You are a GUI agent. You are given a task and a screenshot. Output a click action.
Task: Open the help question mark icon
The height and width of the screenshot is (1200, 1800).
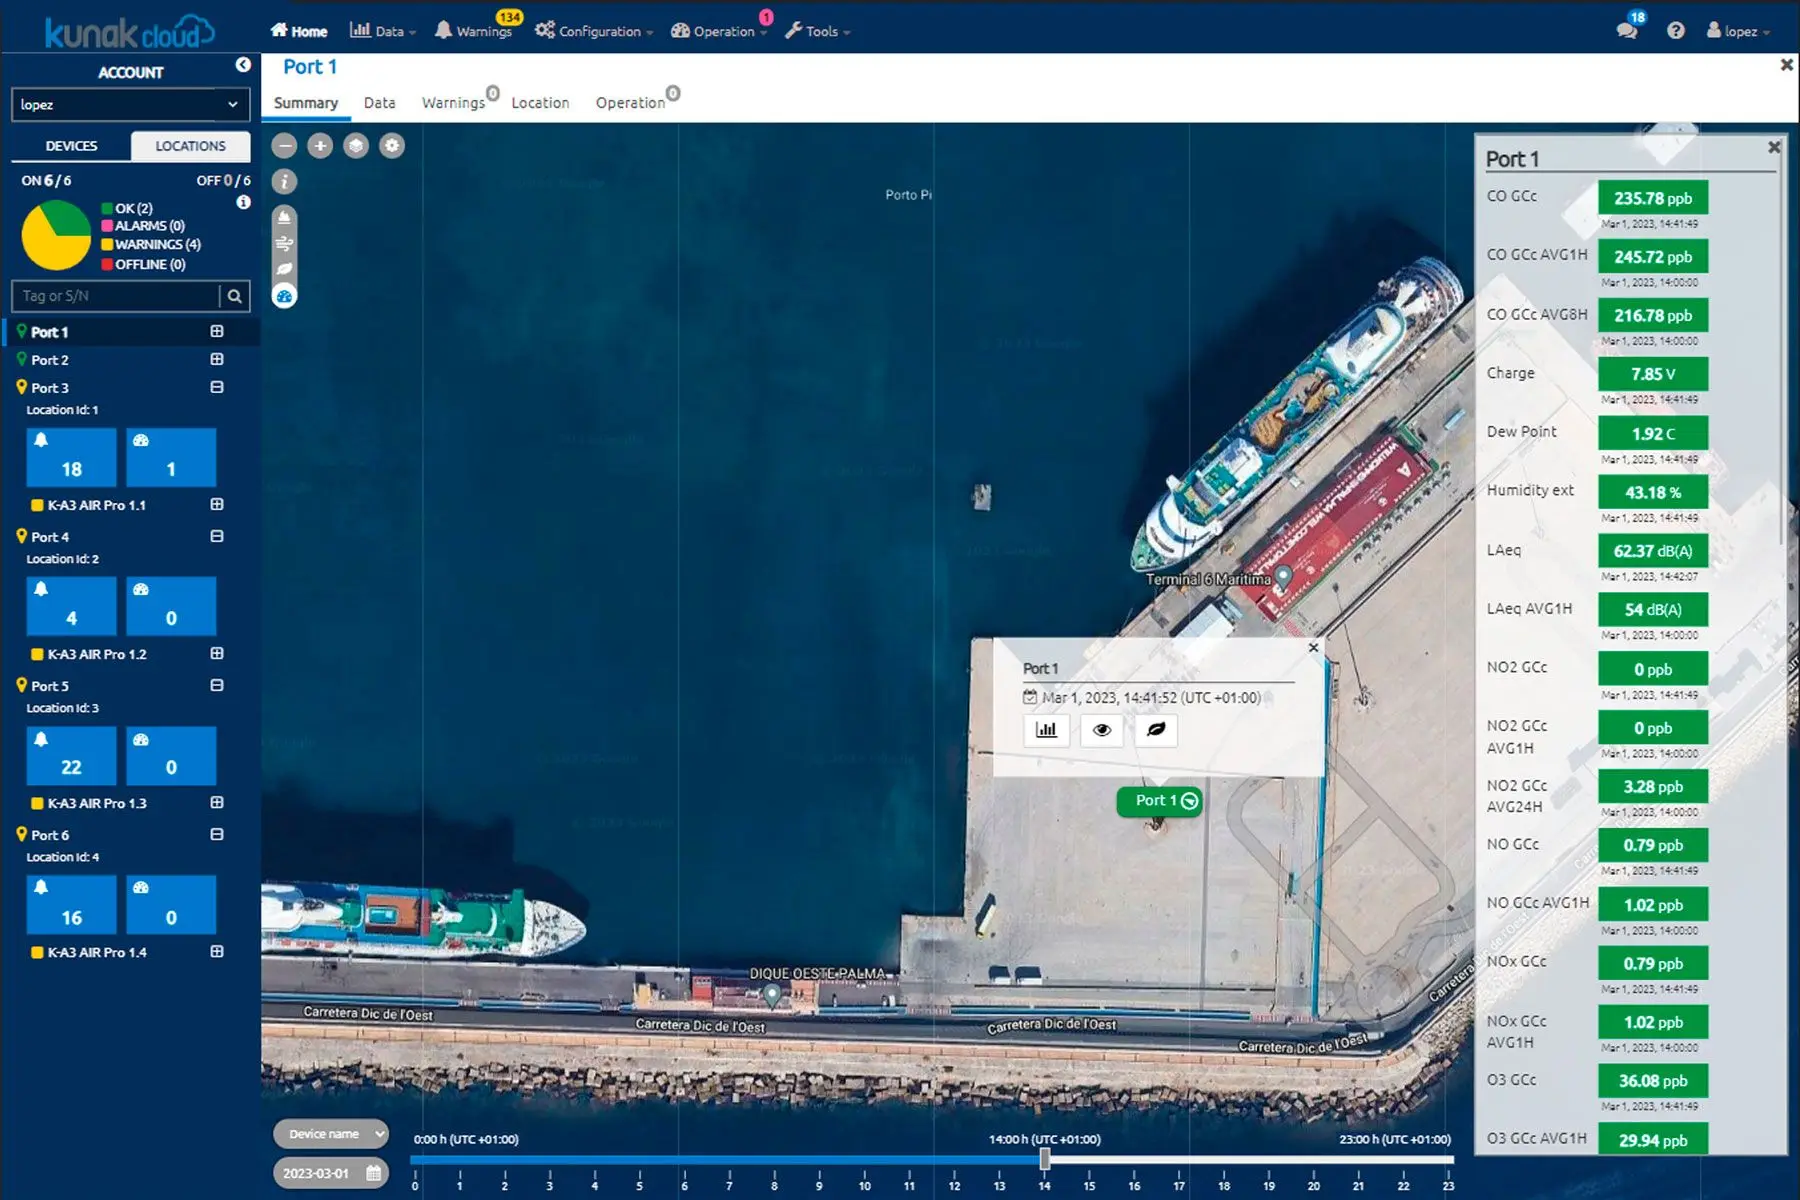[x=1676, y=31]
